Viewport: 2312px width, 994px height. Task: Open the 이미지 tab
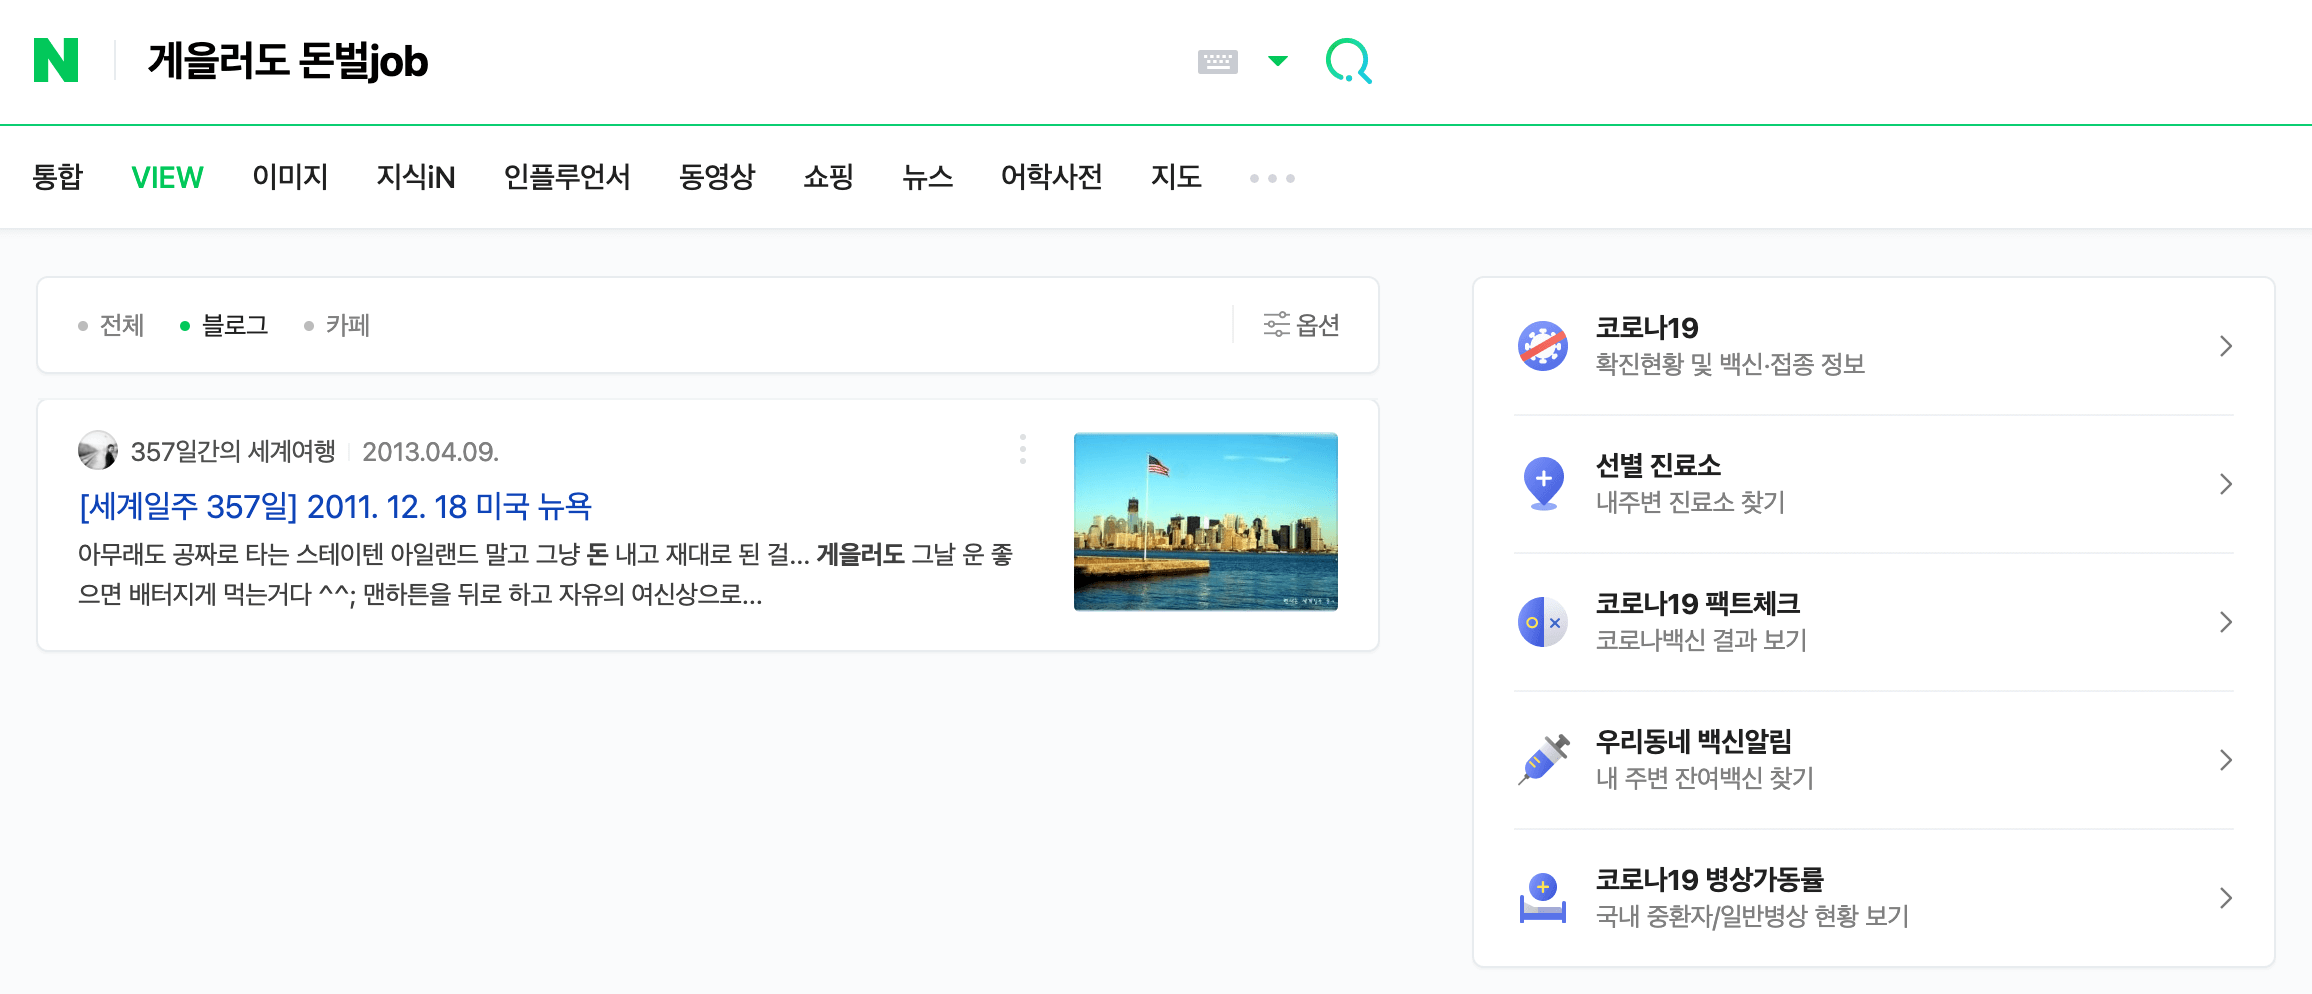(x=290, y=177)
